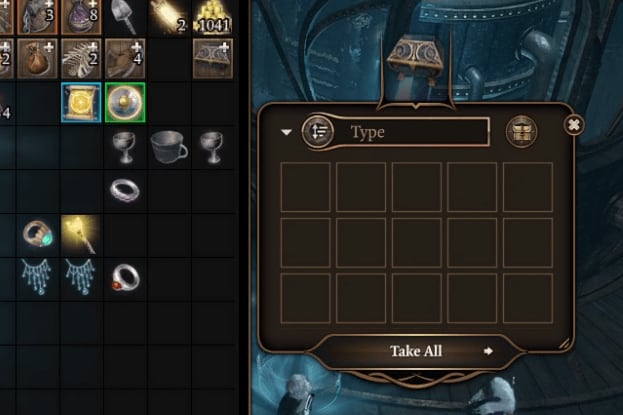
Task: Select the gold coins stack showing 1041
Action: (213, 17)
